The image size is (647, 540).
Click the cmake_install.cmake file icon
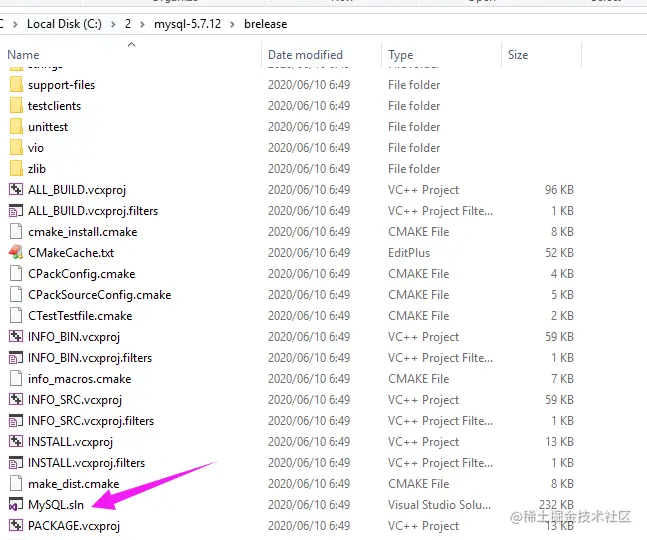coord(16,231)
